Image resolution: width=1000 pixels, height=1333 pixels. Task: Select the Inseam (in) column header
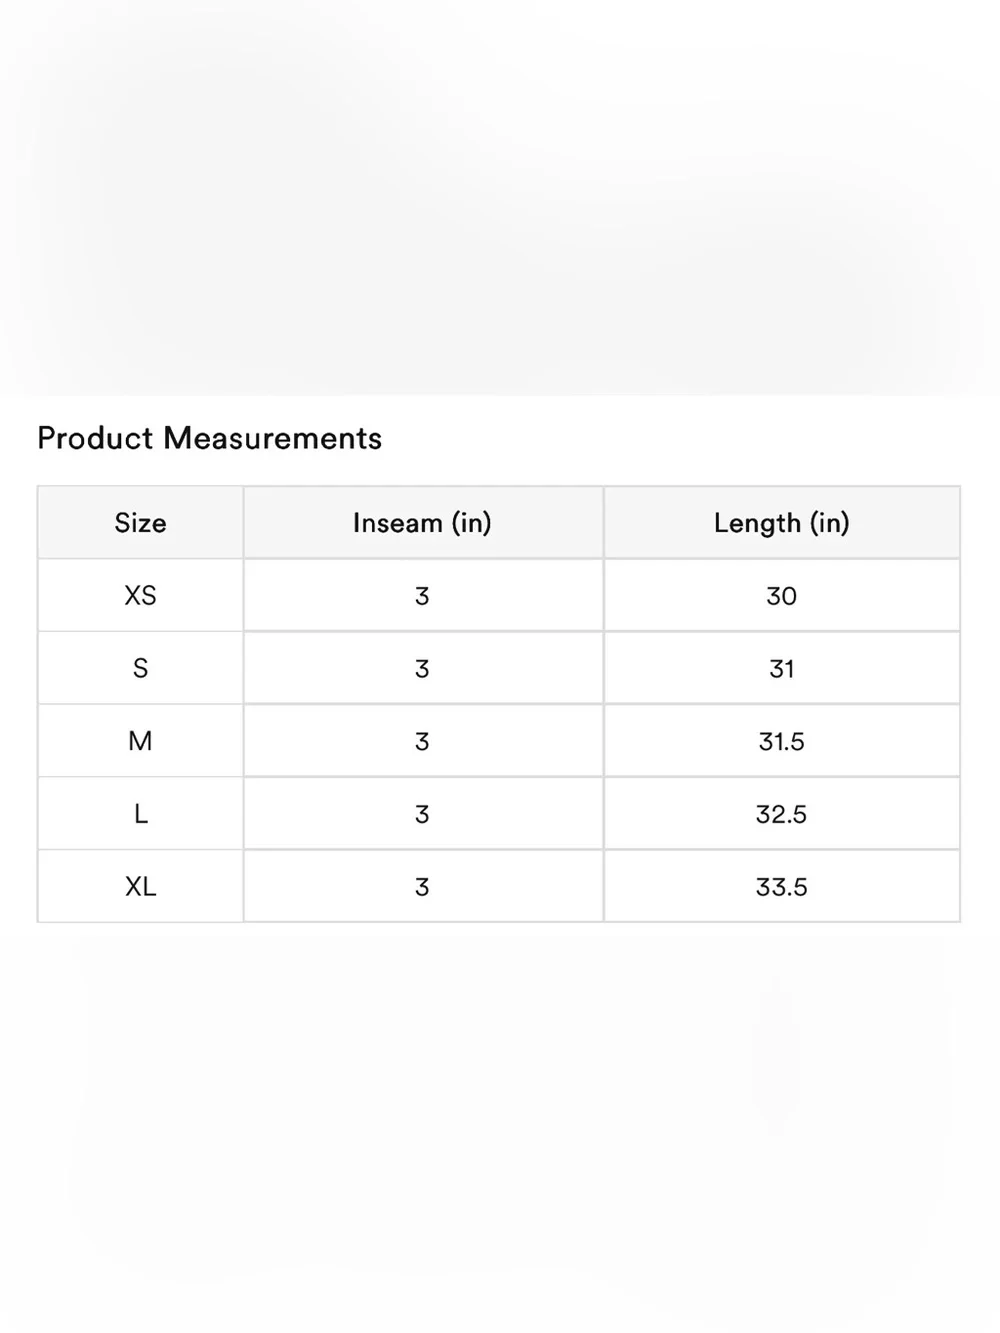(423, 522)
